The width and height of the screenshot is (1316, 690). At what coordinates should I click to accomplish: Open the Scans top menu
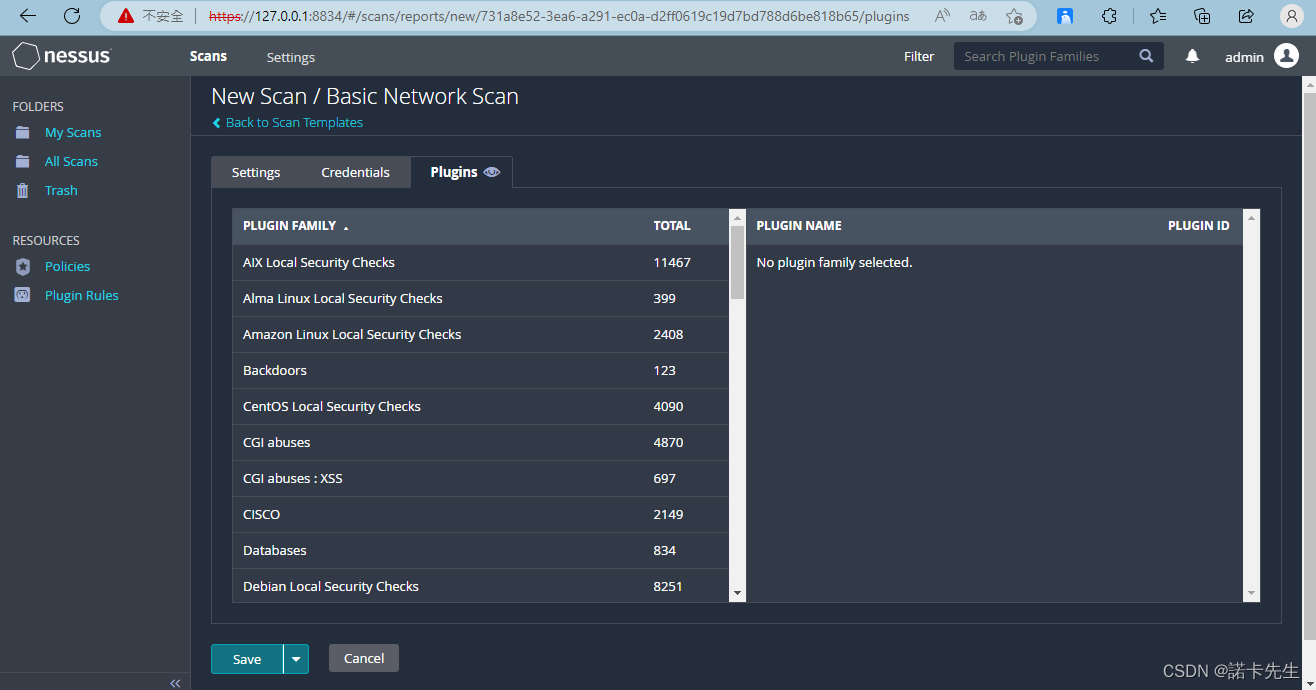tap(208, 57)
